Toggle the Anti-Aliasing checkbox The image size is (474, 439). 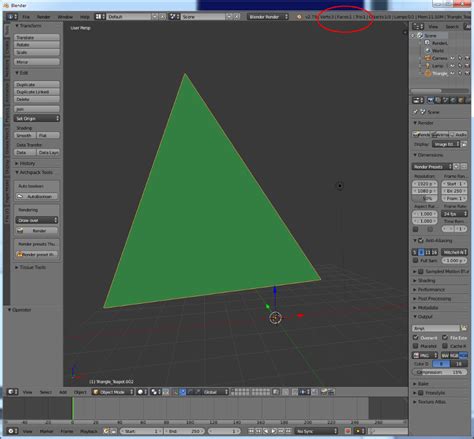(x=421, y=240)
